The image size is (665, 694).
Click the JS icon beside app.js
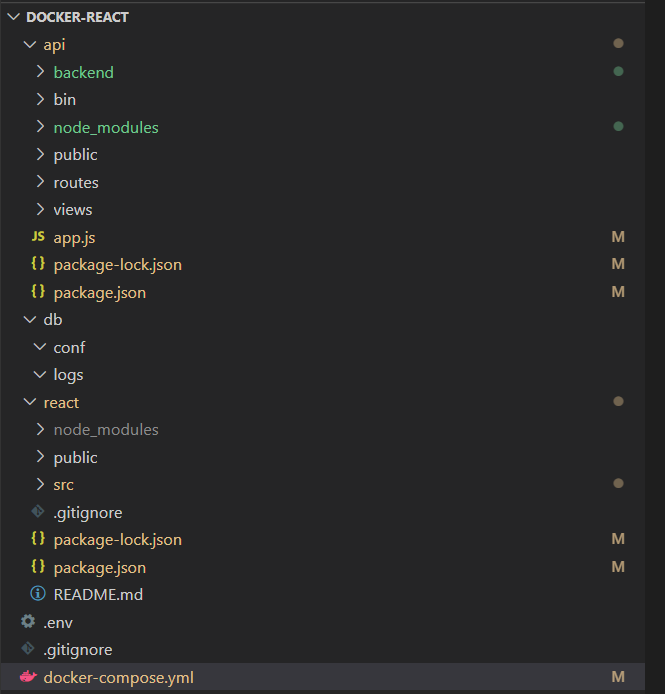tap(38, 237)
